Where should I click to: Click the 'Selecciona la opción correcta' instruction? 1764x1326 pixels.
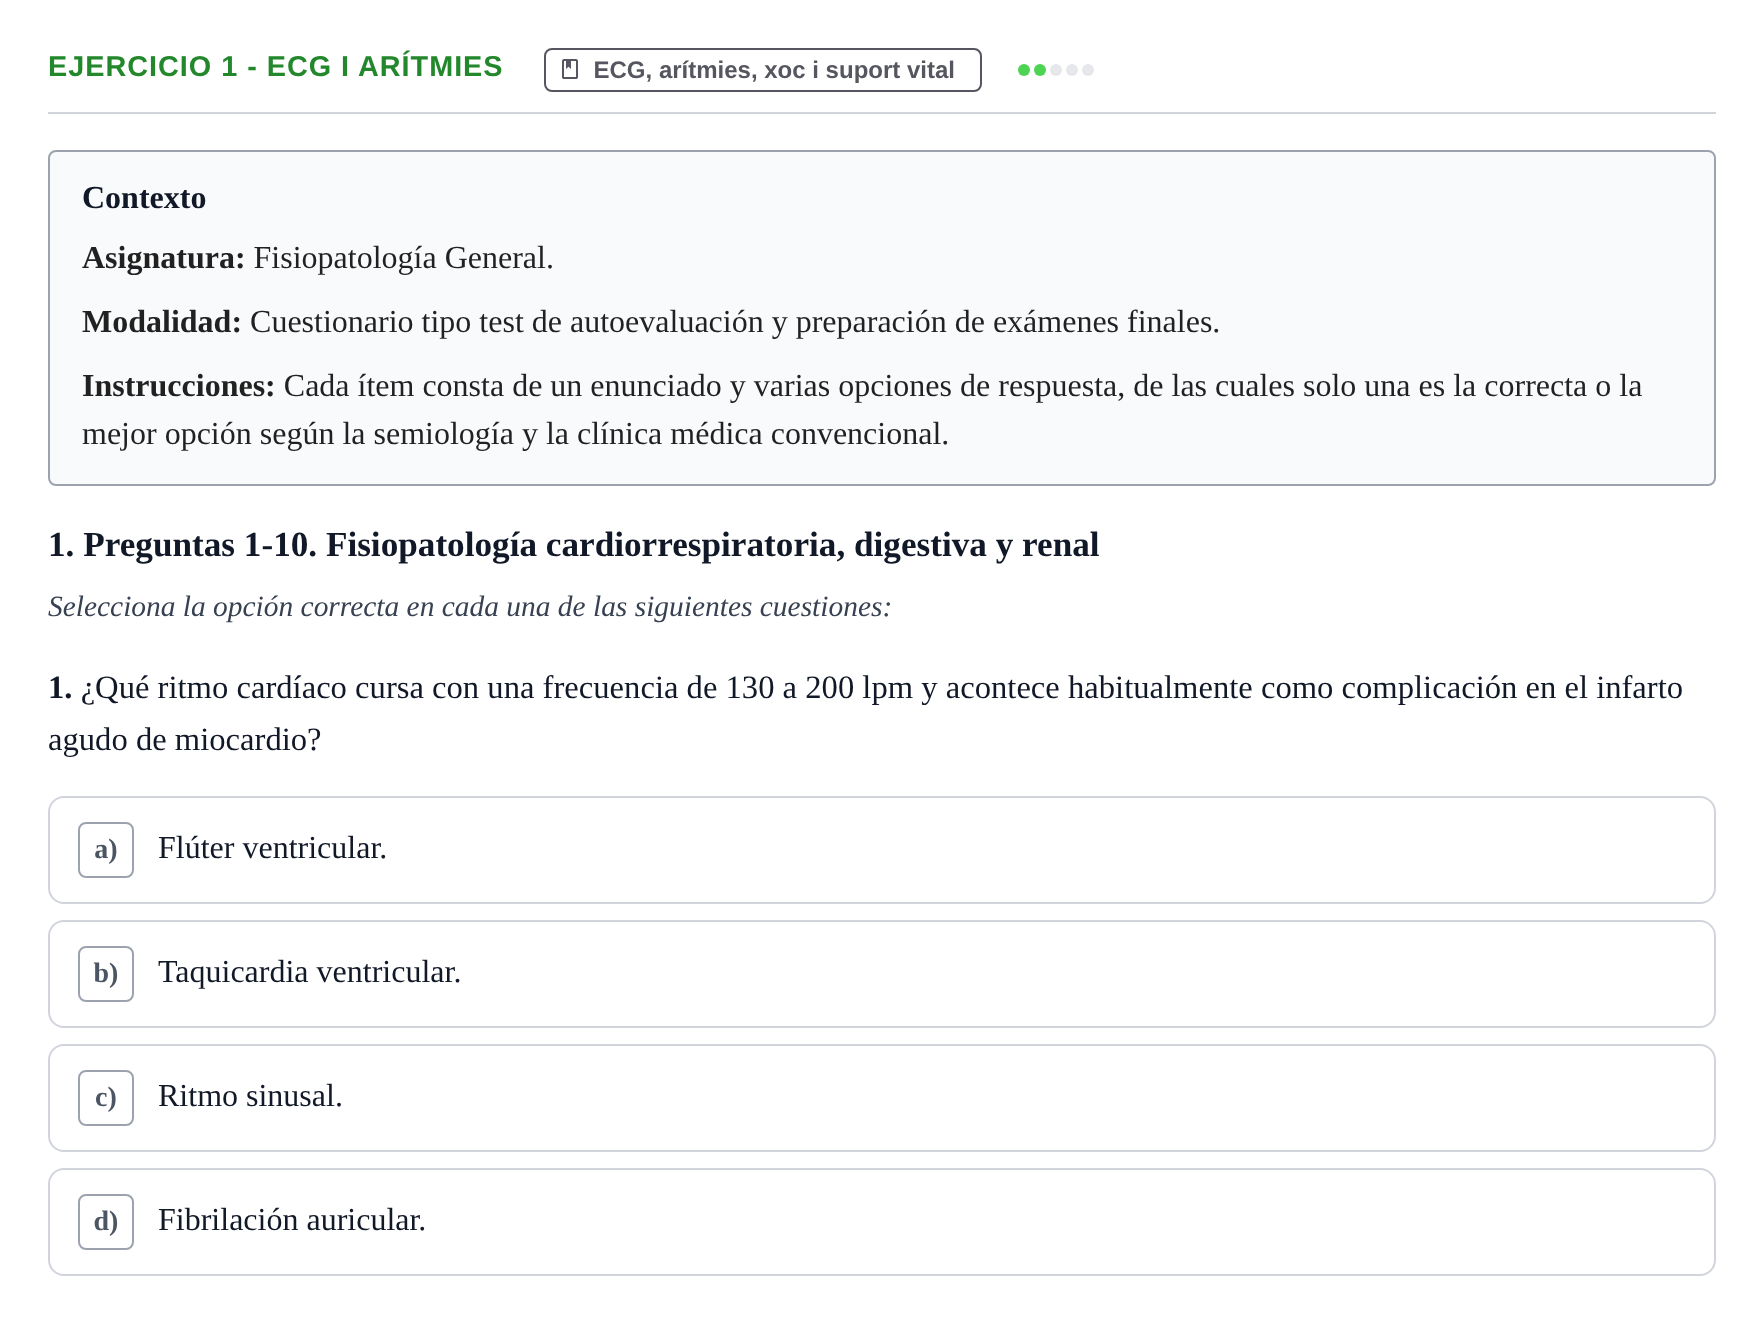point(469,607)
